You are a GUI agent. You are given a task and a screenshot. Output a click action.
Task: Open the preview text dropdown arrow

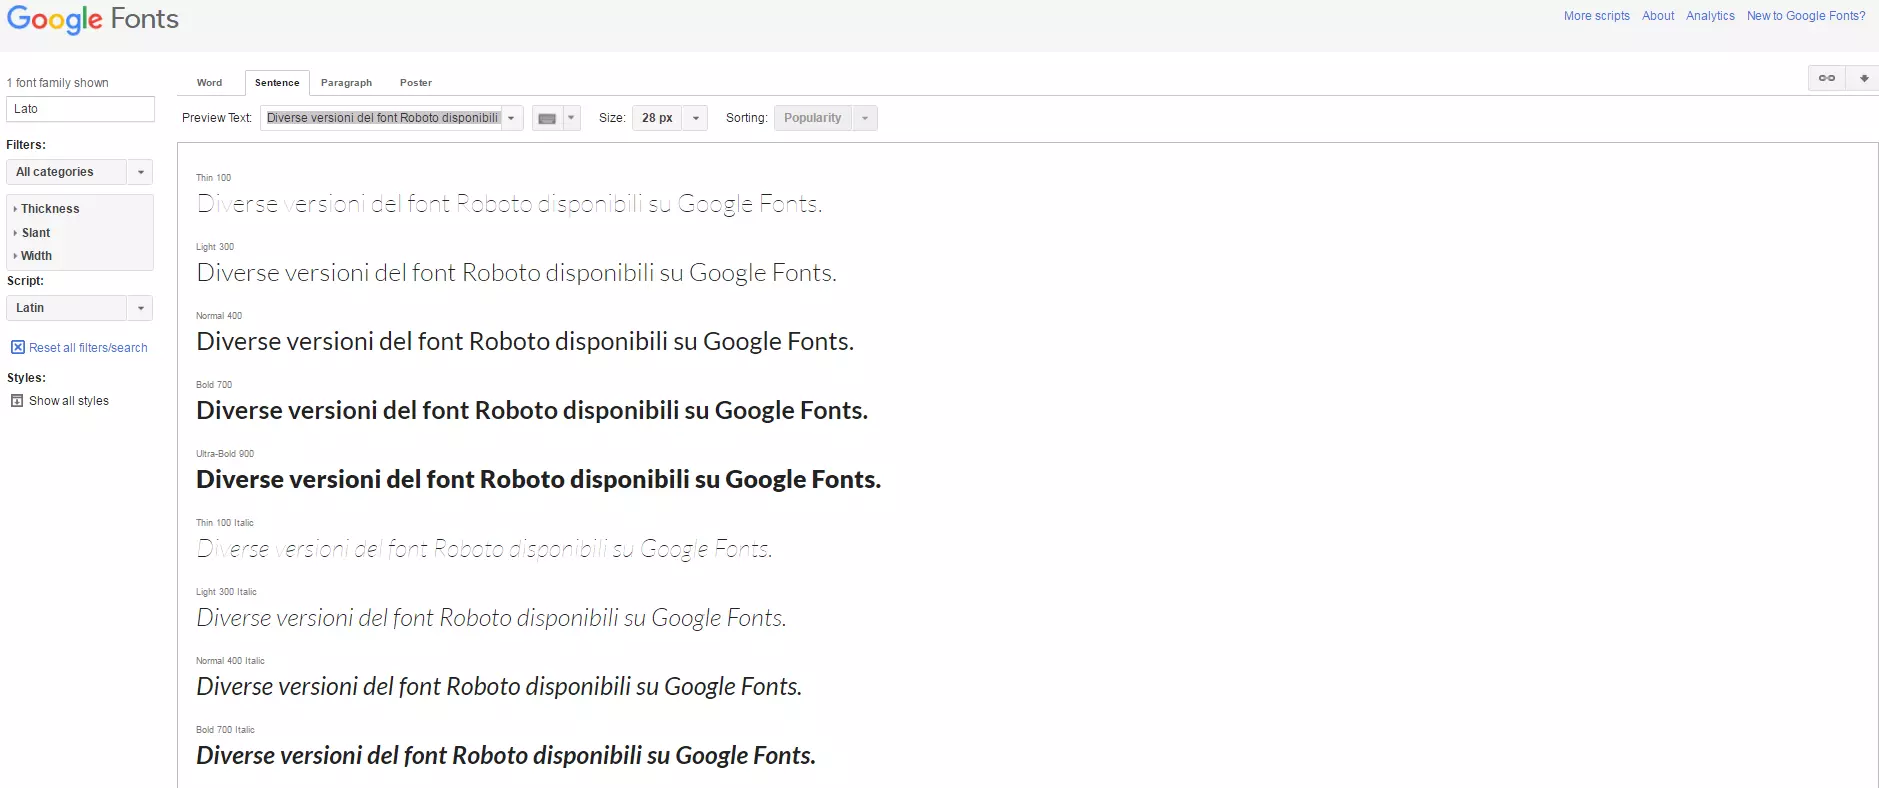point(511,118)
